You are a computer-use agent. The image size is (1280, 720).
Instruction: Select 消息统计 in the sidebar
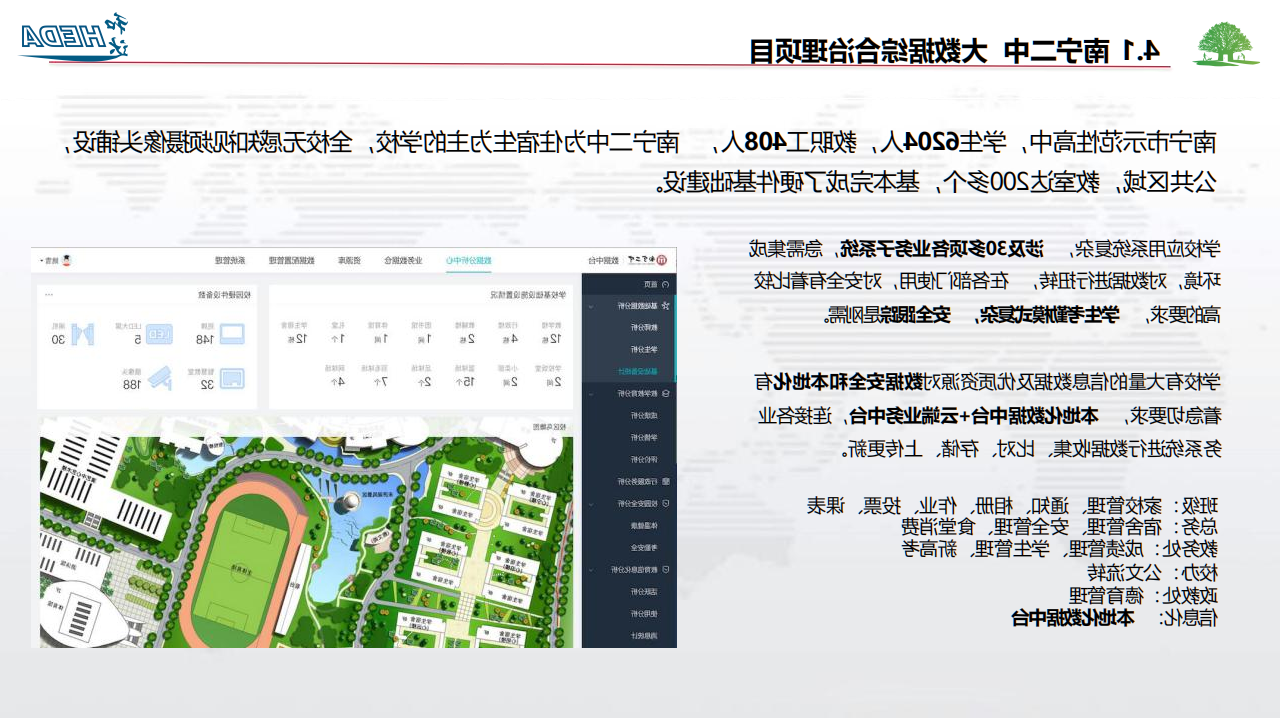coord(644,636)
